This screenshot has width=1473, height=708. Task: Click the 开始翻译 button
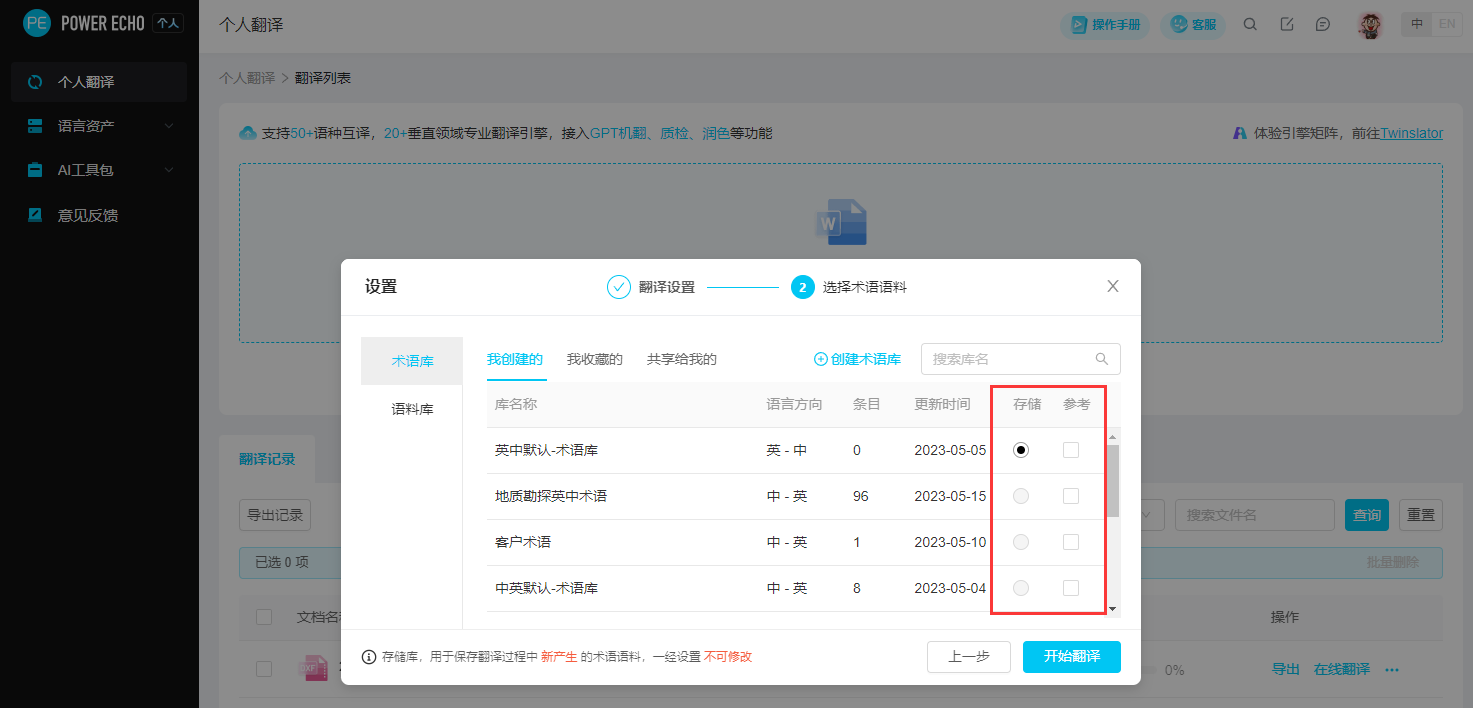(x=1071, y=657)
